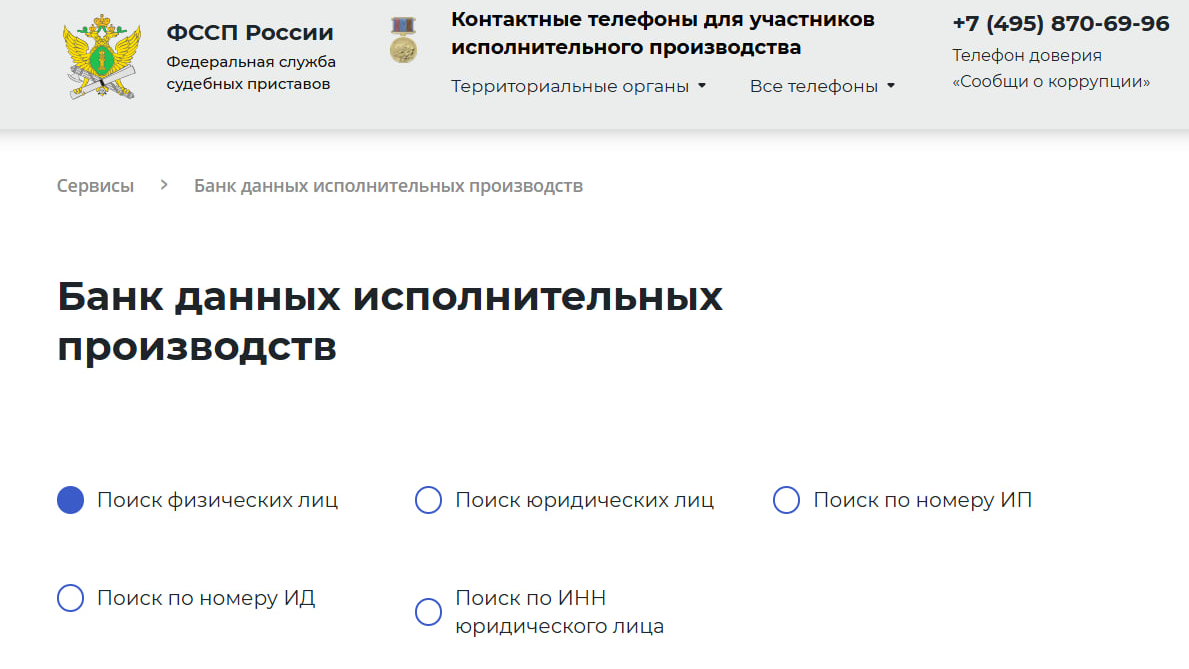Expand the Территориальные органы dropdown label

tap(570, 86)
